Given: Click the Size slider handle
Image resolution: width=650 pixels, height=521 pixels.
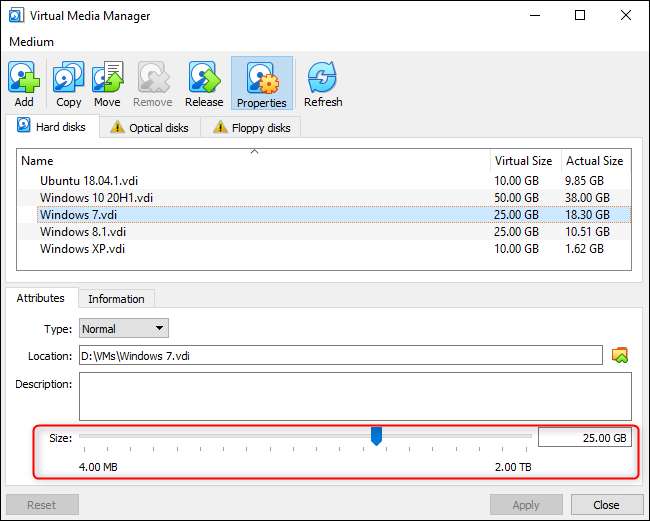Looking at the screenshot, I should (377, 436).
